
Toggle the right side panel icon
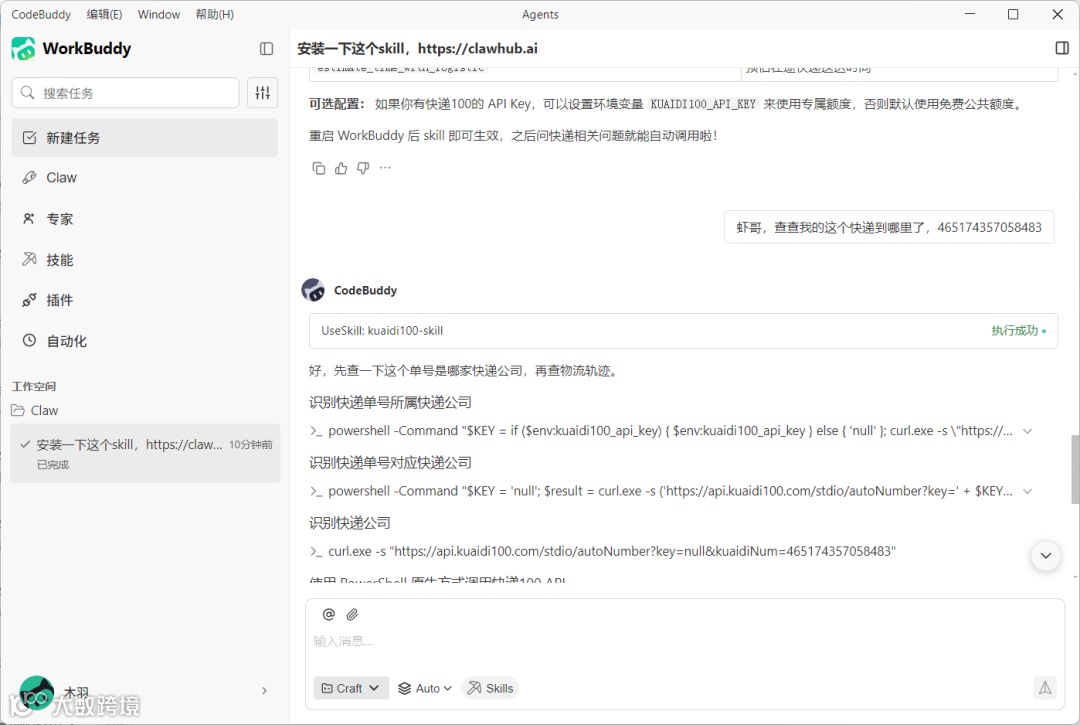pyautogui.click(x=1061, y=48)
